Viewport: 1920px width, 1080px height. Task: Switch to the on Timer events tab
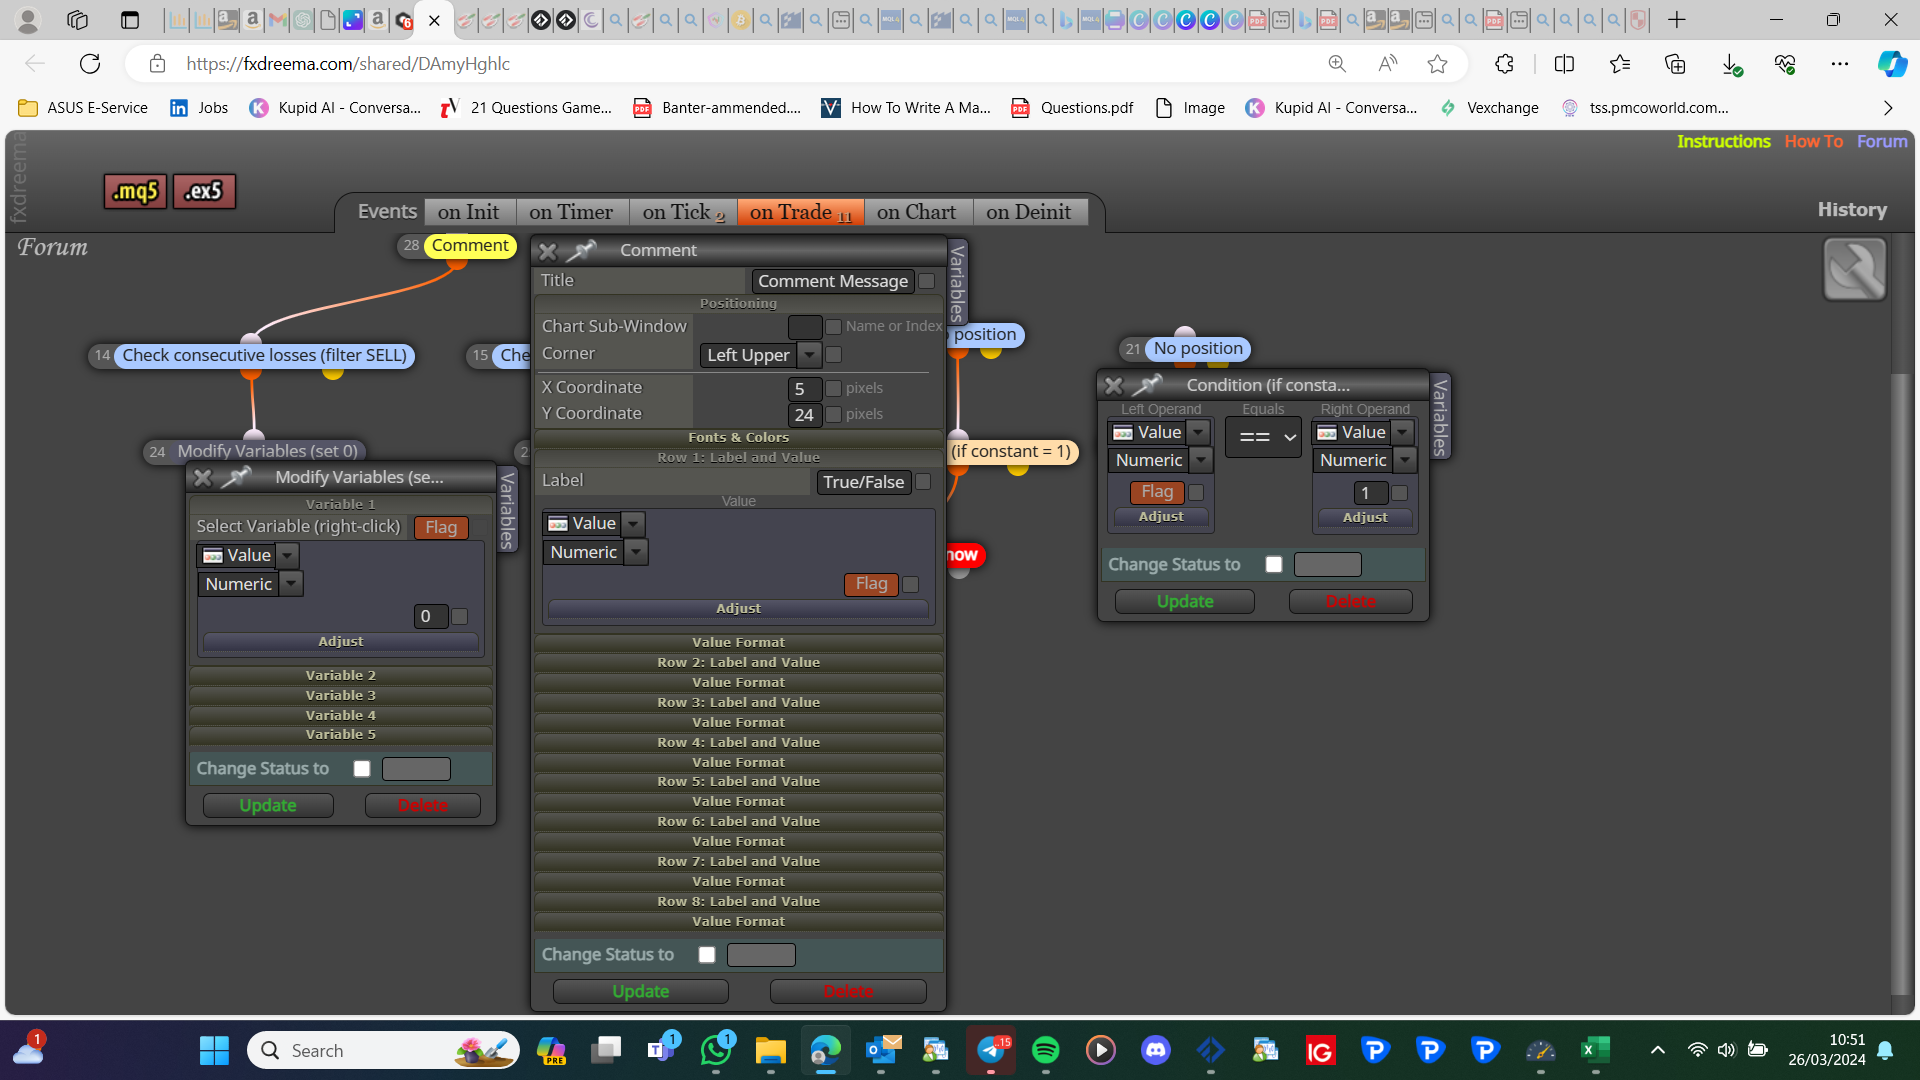[572, 212]
